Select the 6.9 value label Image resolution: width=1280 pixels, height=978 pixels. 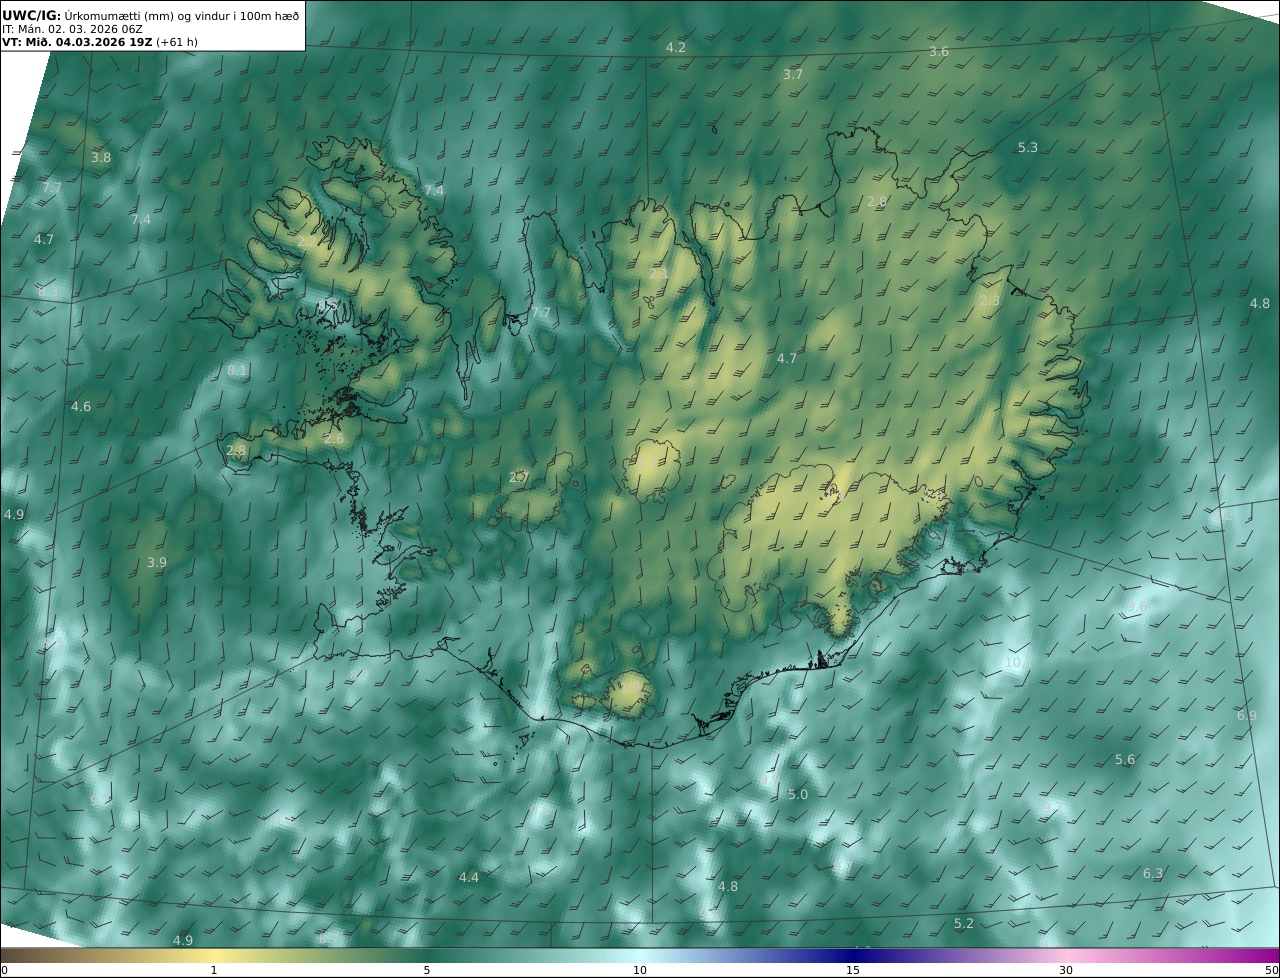pos(1247,716)
